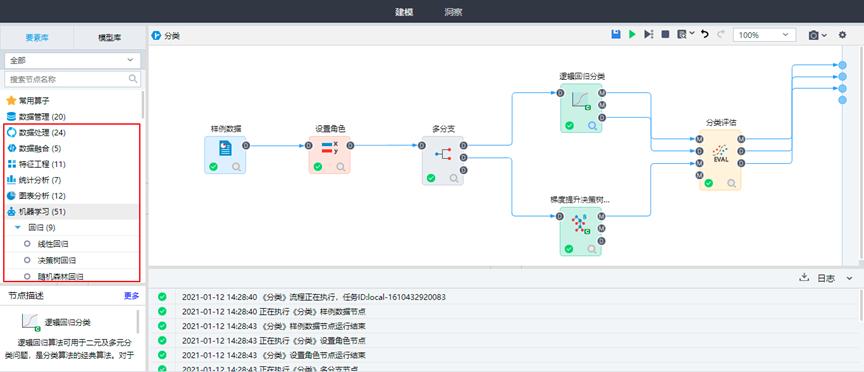Open the view-data icon in the toolbar
Viewport: 864px width, 372px height.
pyautogui.click(x=682, y=35)
